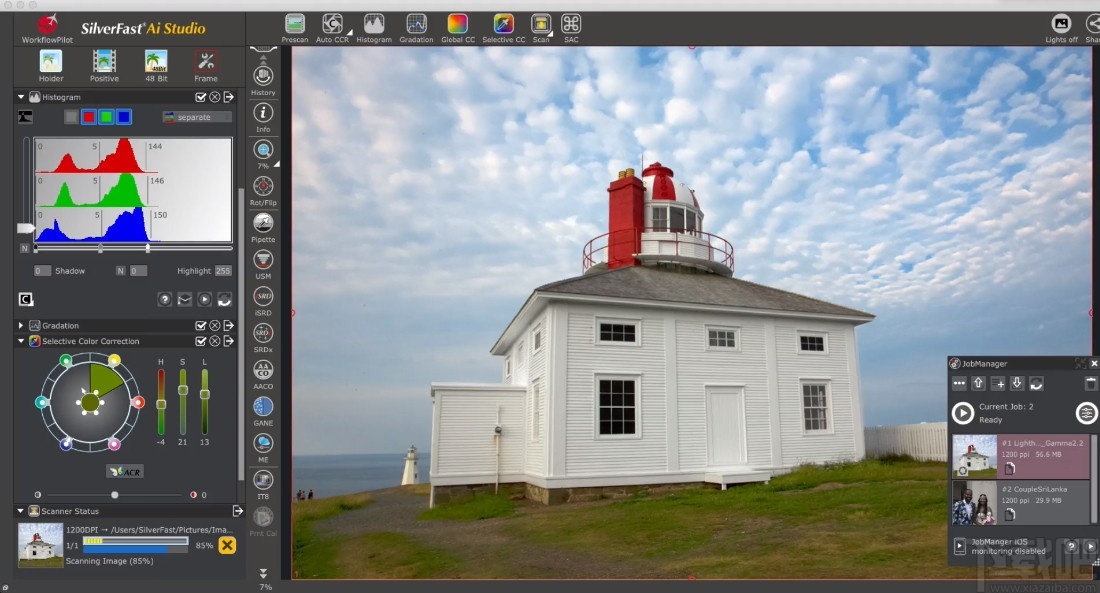Open the Rot/Flip tool in the sidebar
Viewport: 1100px width, 593px height.
coord(262,187)
